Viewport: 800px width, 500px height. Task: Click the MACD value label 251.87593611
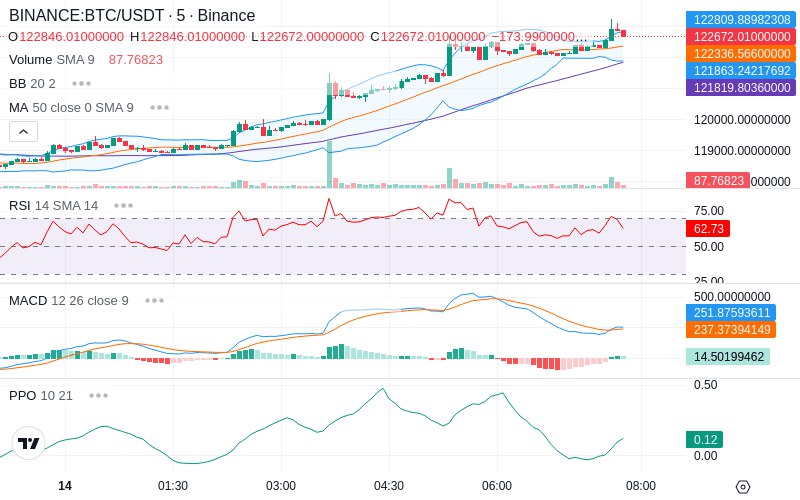[731, 313]
